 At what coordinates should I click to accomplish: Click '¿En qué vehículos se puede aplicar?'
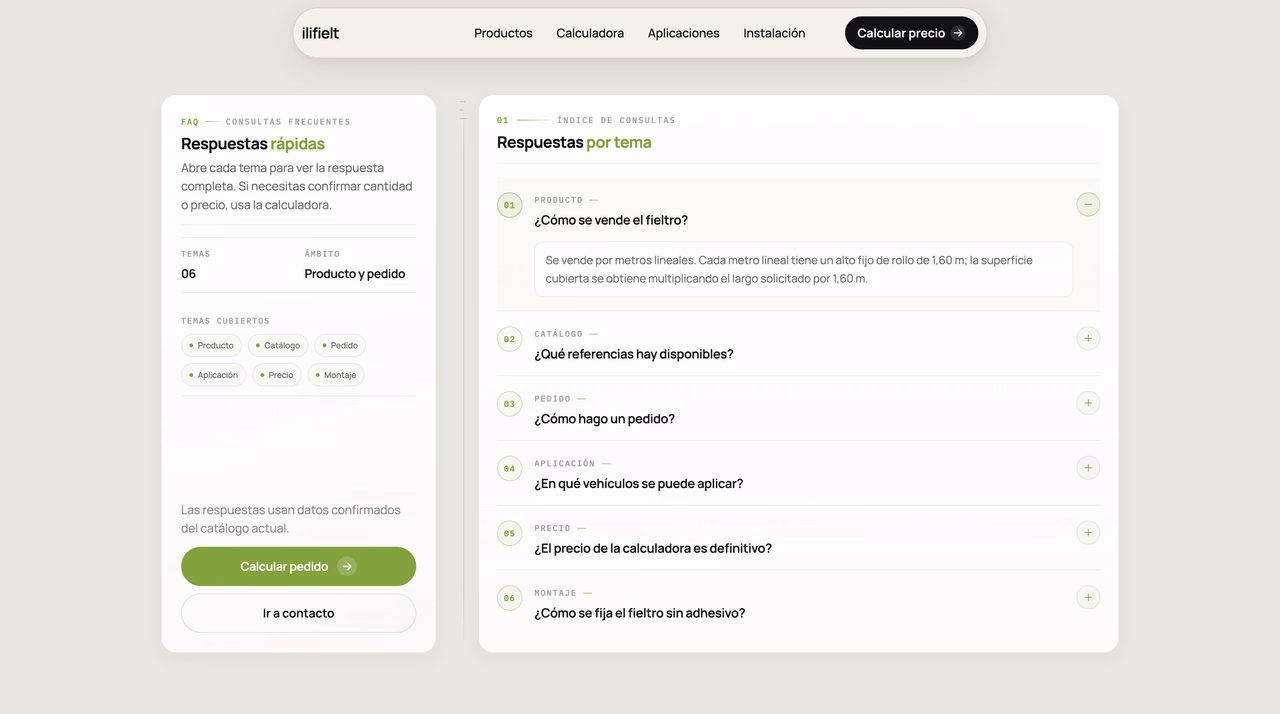(x=639, y=484)
